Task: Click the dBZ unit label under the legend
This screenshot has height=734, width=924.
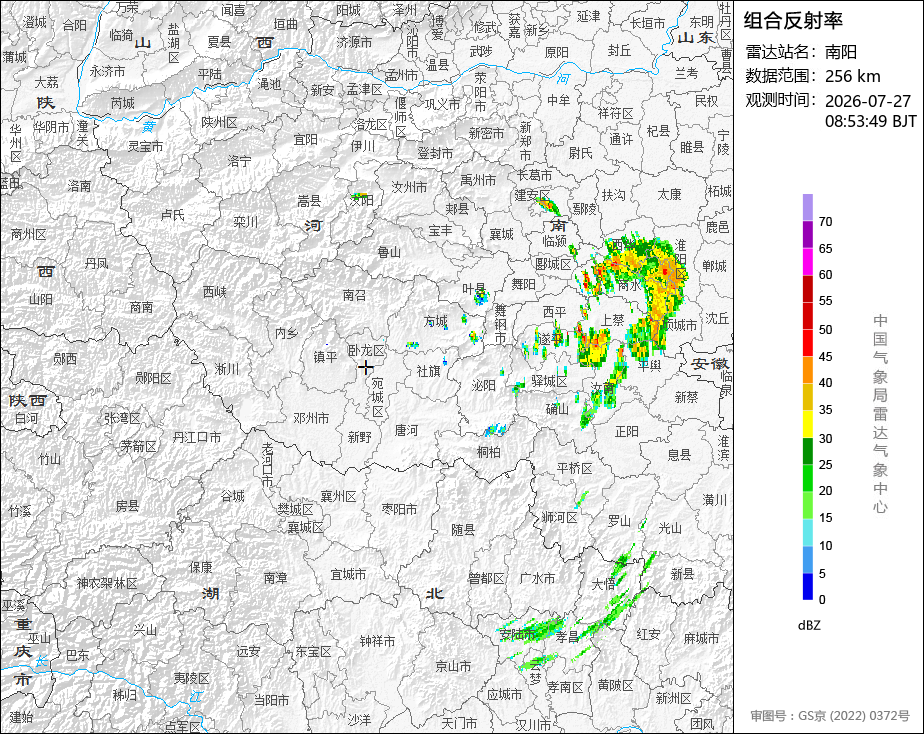Action: click(809, 625)
